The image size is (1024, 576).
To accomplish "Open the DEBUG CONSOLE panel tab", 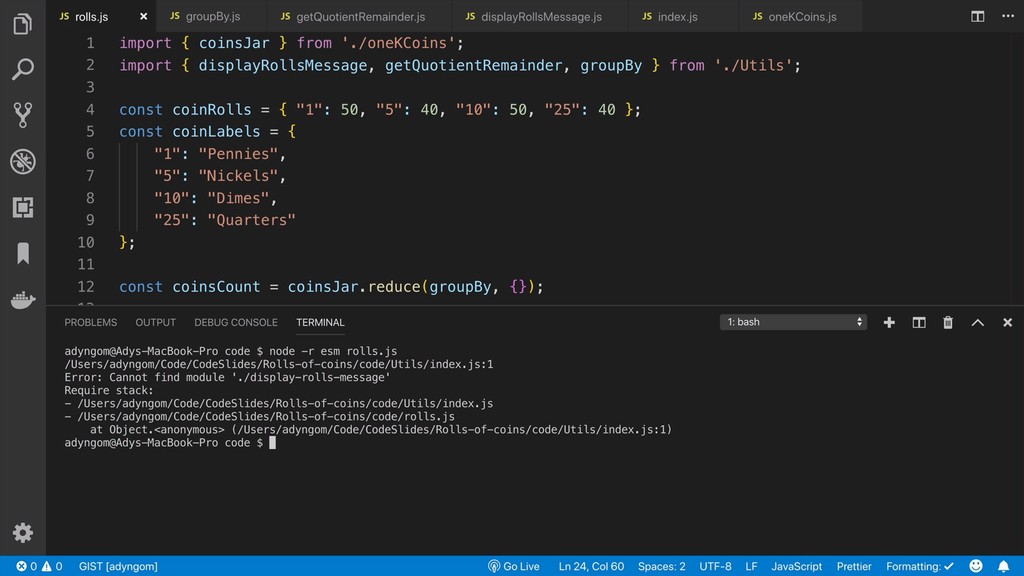I will coord(236,323).
